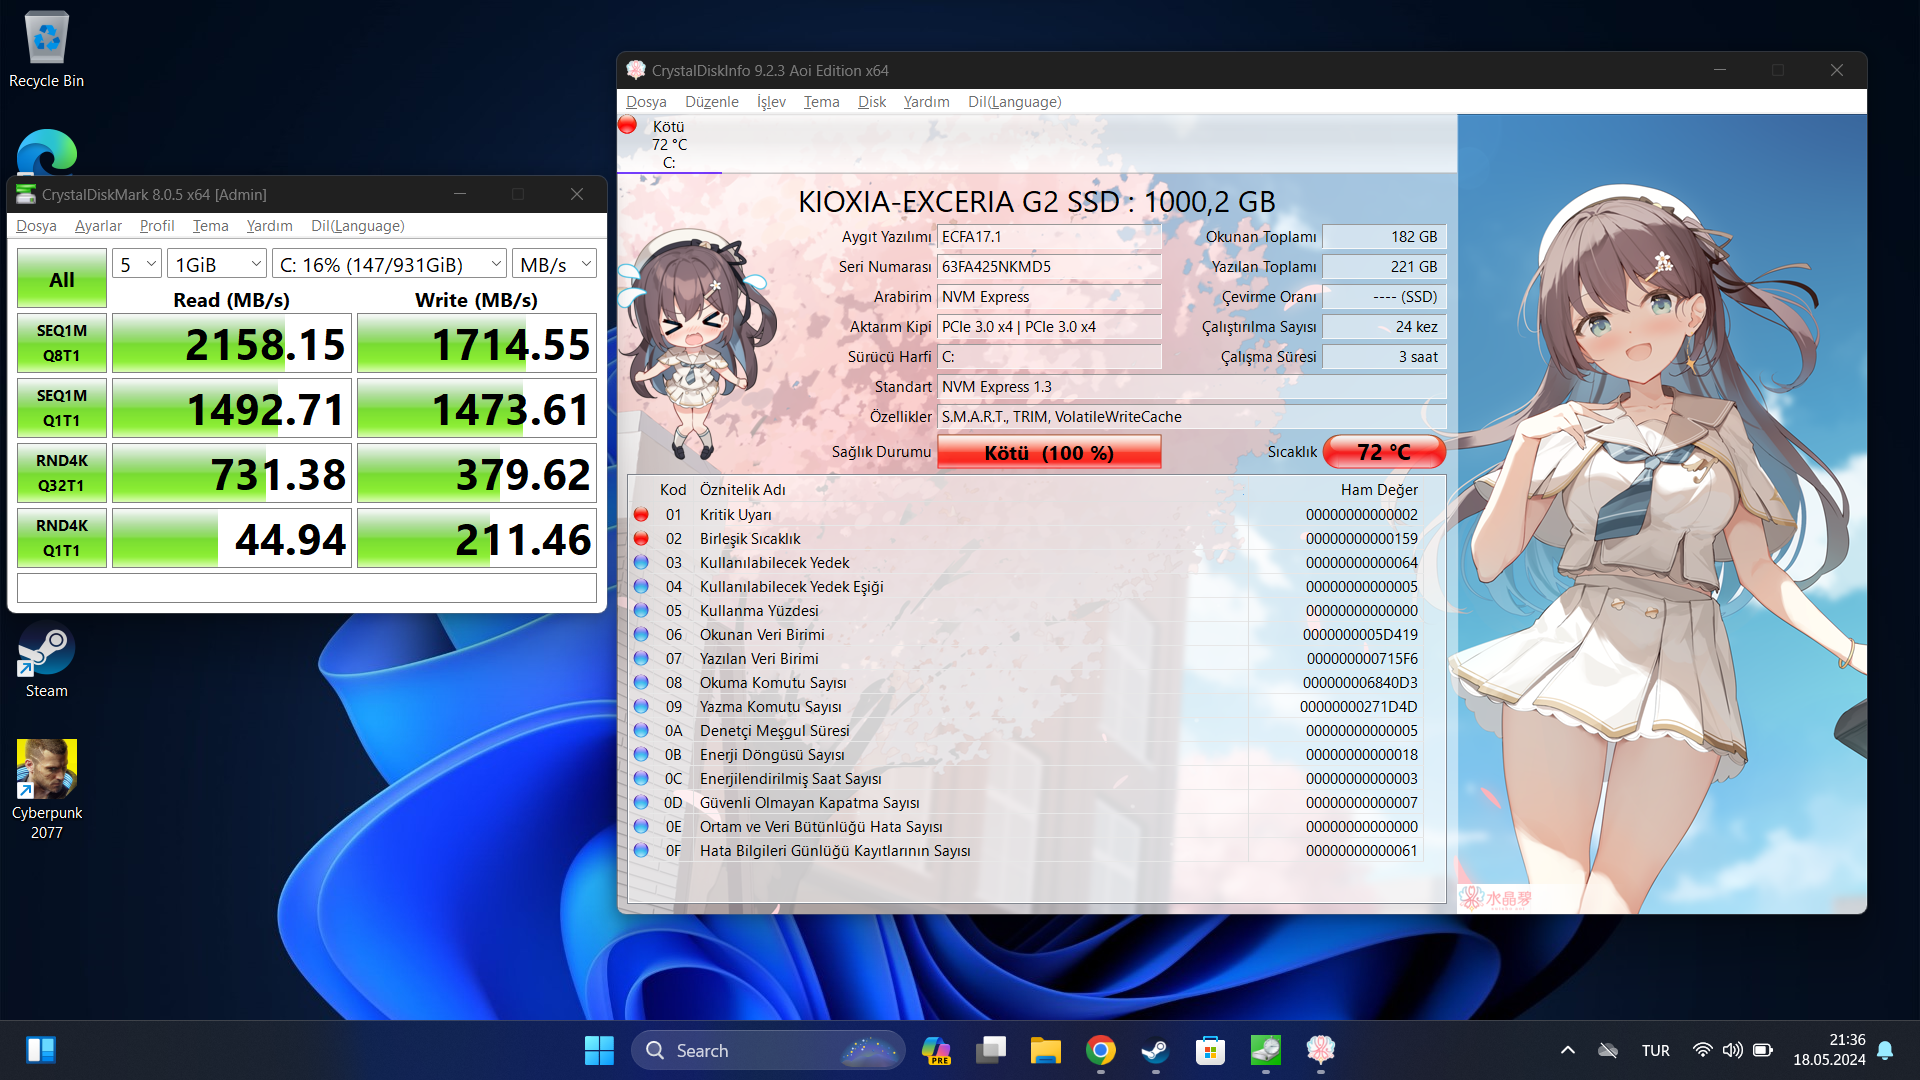Open the volume speaker tray icon
Screen dimensions: 1920x1080
pos(1732,1050)
